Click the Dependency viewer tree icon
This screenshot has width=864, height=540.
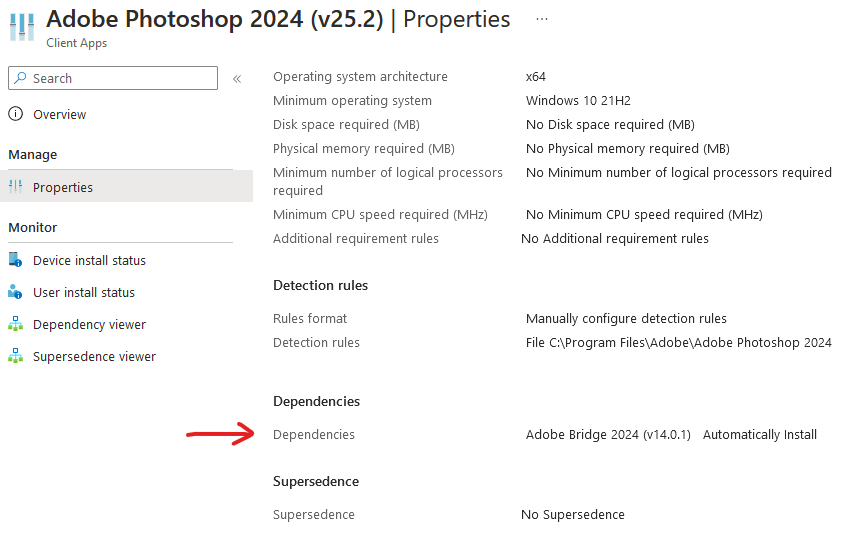pyautogui.click(x=16, y=324)
